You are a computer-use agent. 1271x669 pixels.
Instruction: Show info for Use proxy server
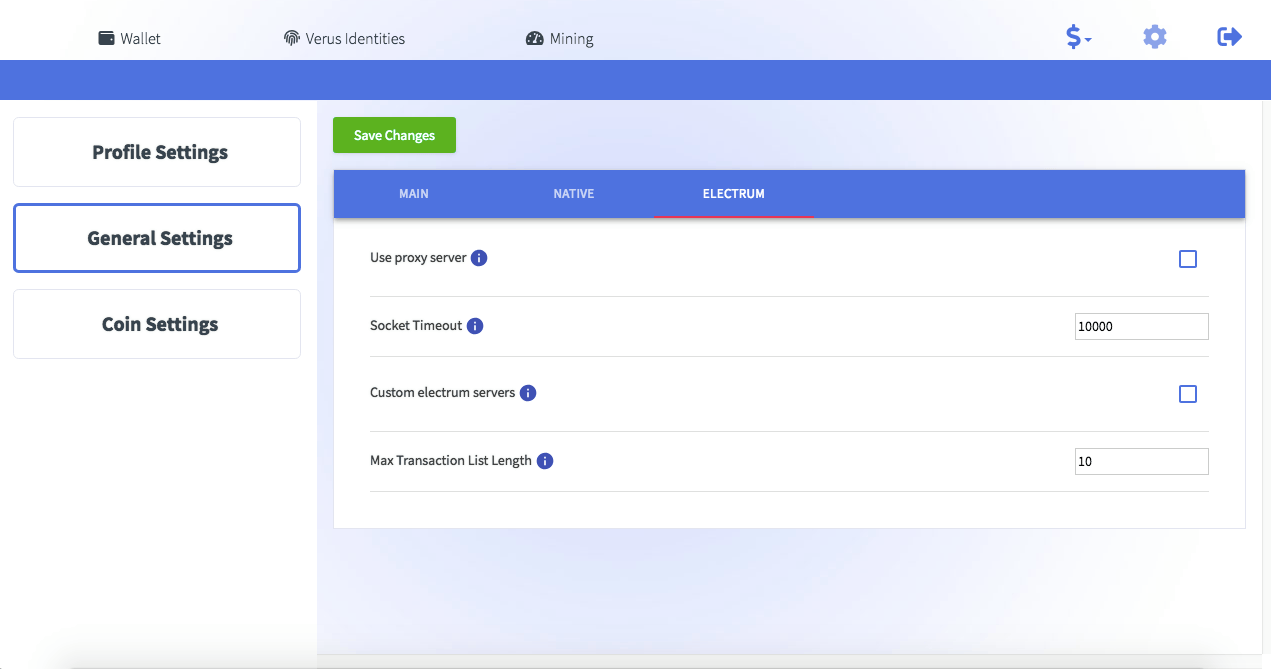click(x=479, y=258)
